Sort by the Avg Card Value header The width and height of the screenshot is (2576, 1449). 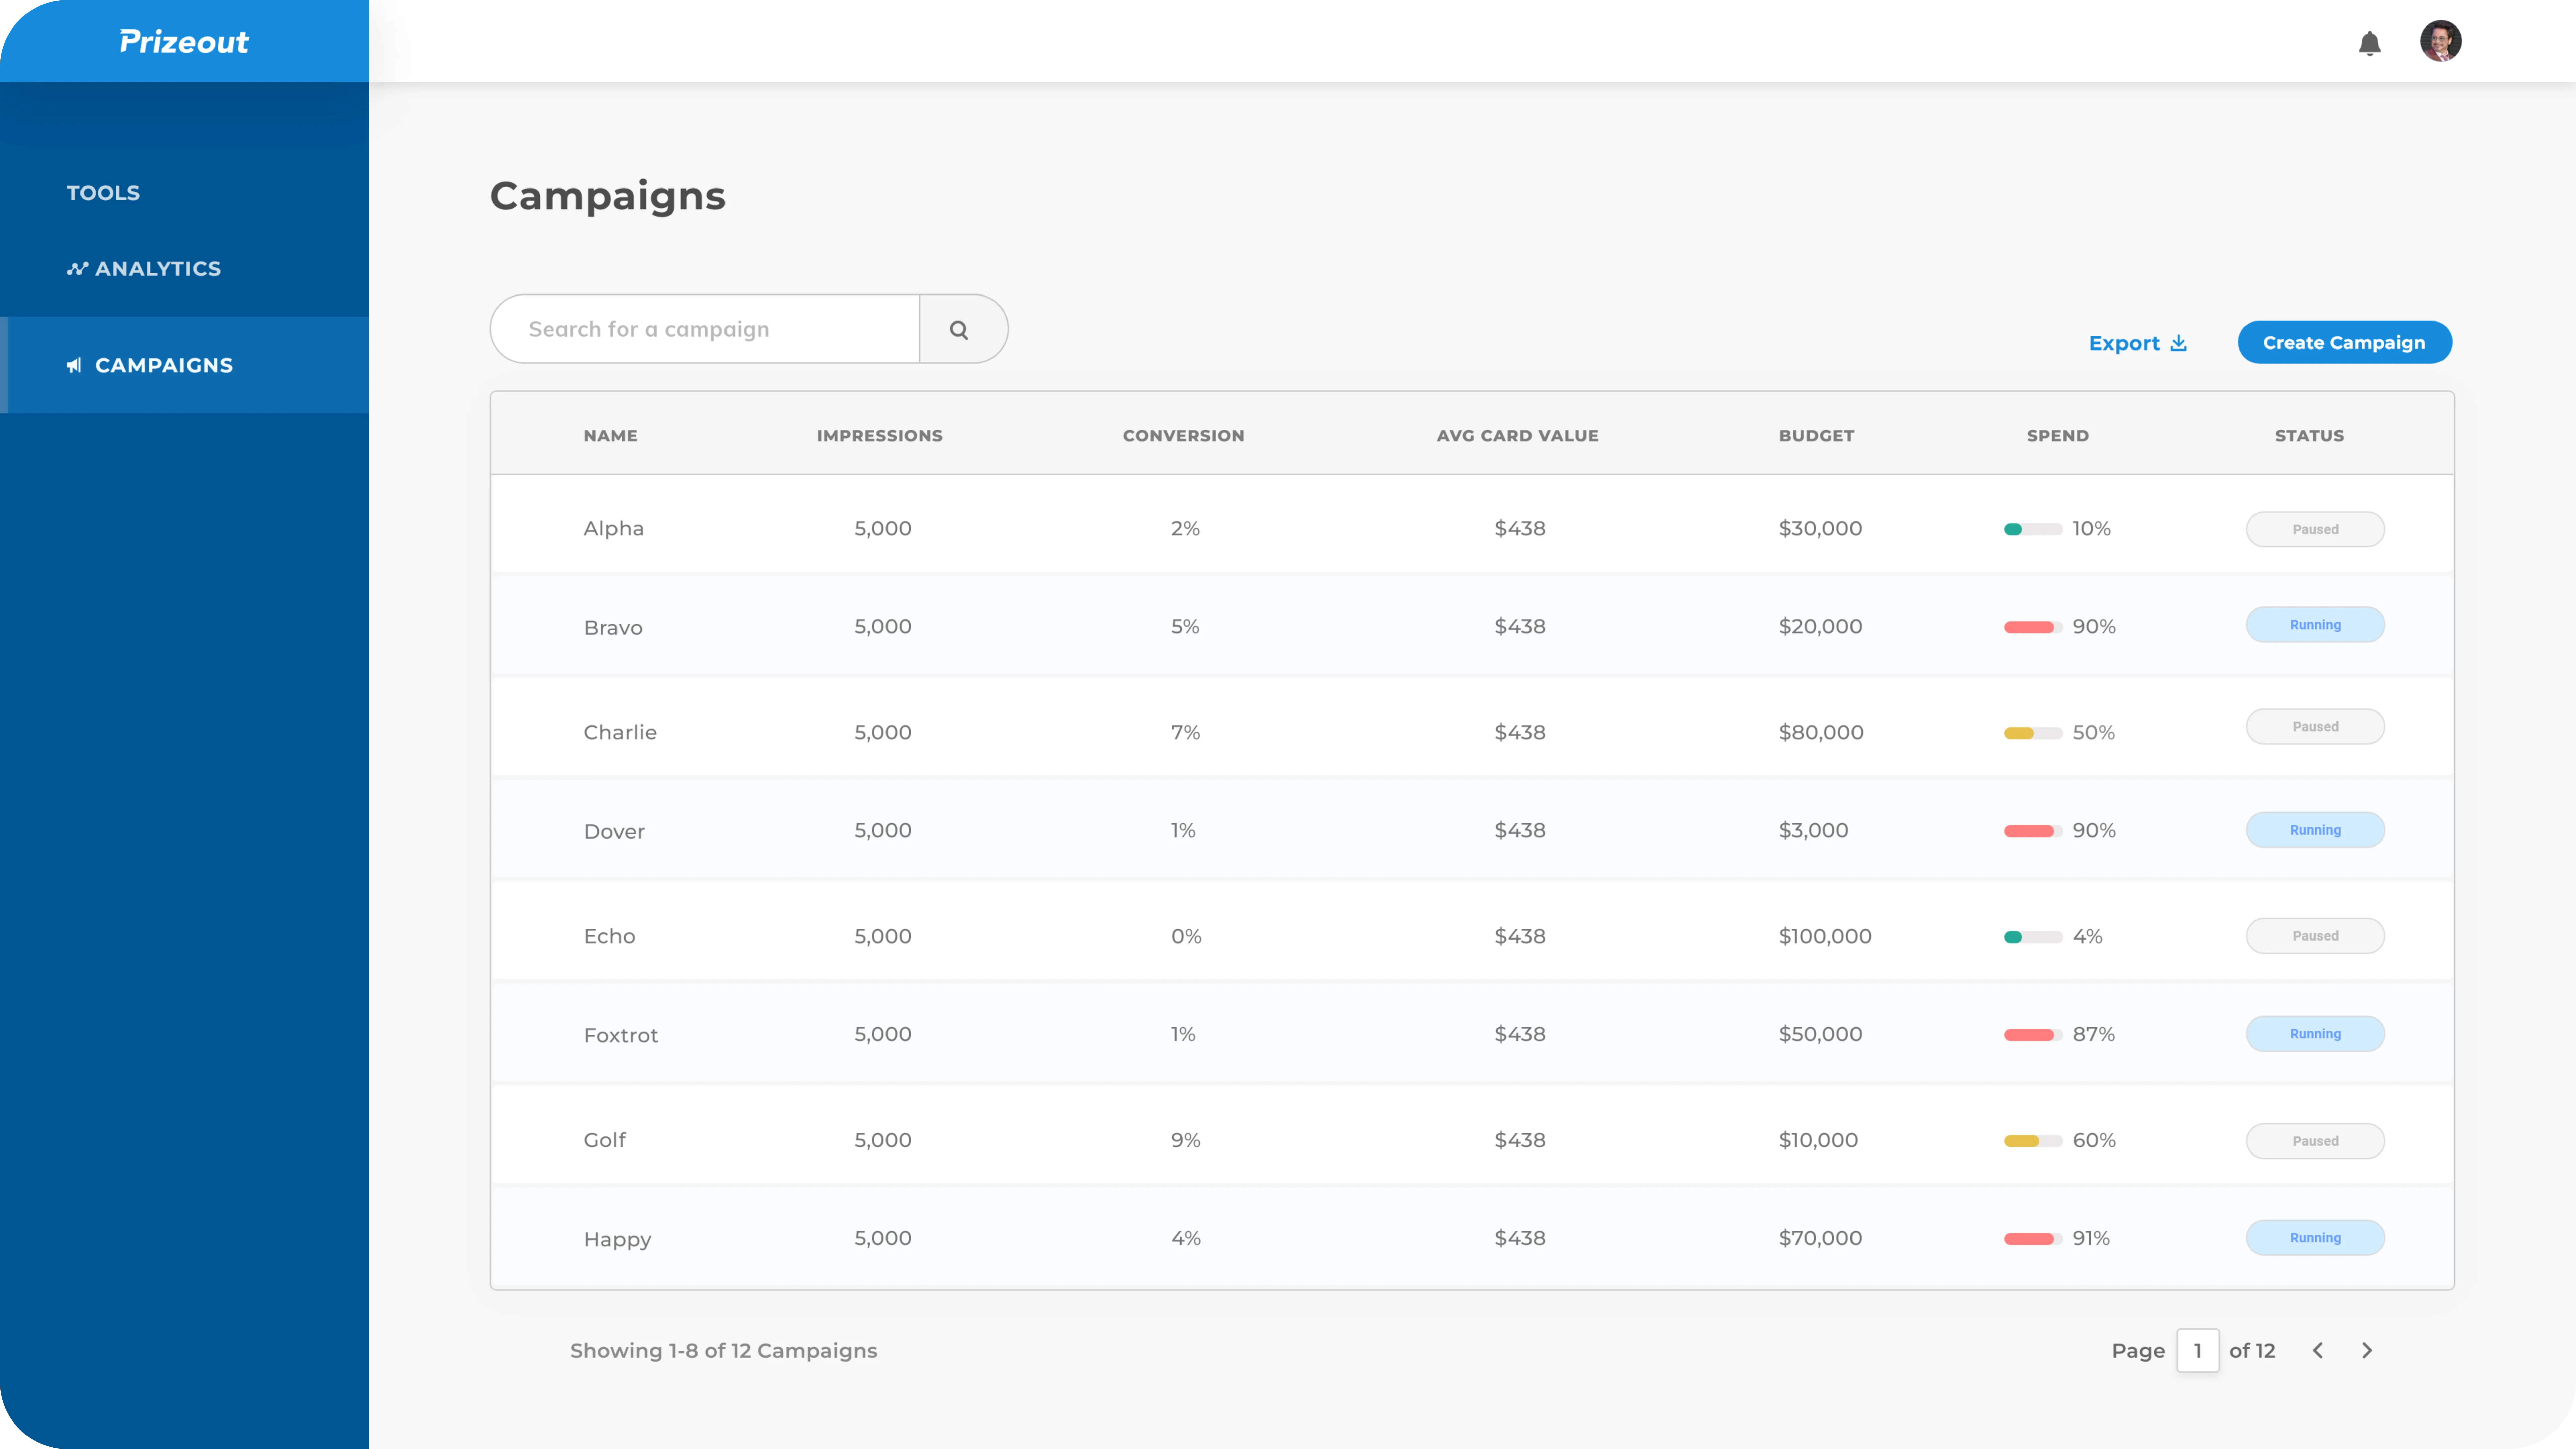click(x=1518, y=436)
